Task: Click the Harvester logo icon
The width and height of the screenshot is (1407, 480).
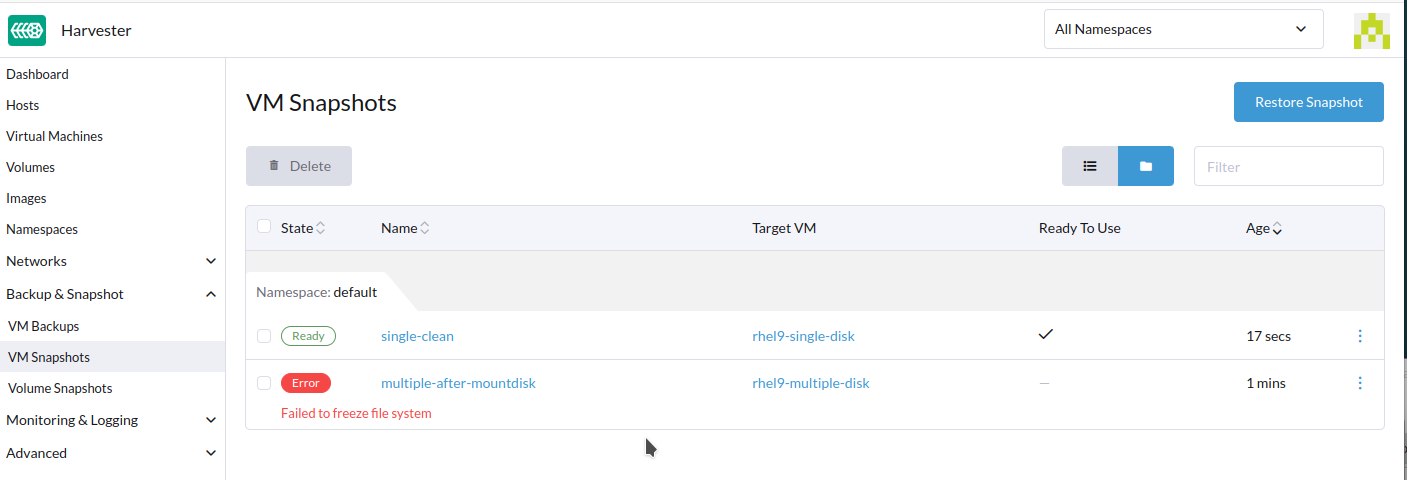Action: [x=27, y=30]
